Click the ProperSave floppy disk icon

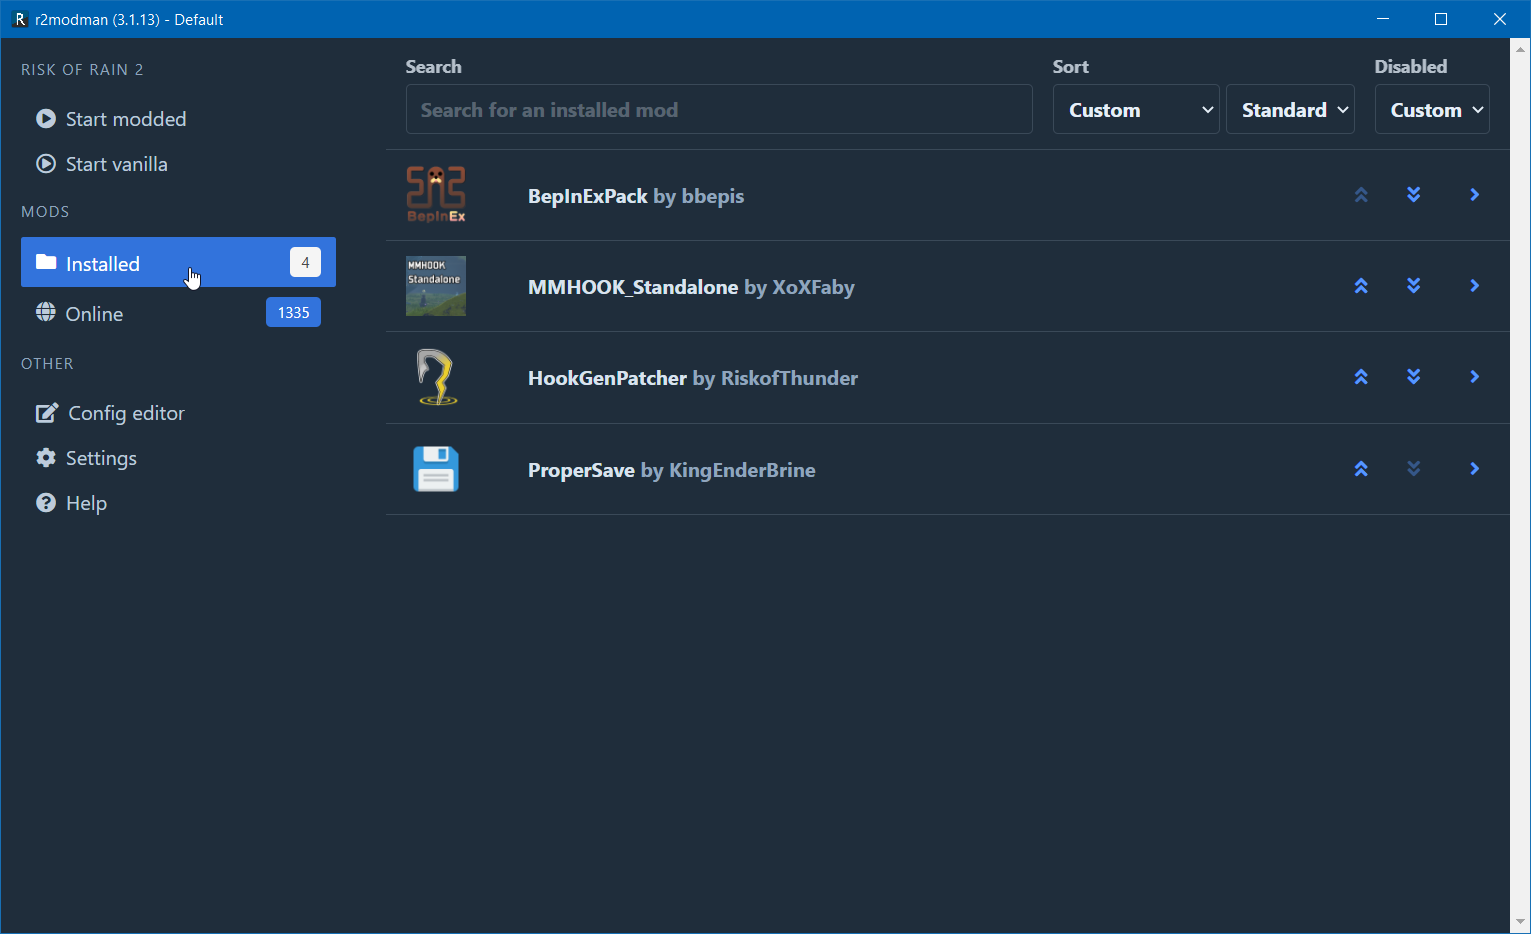tap(436, 469)
